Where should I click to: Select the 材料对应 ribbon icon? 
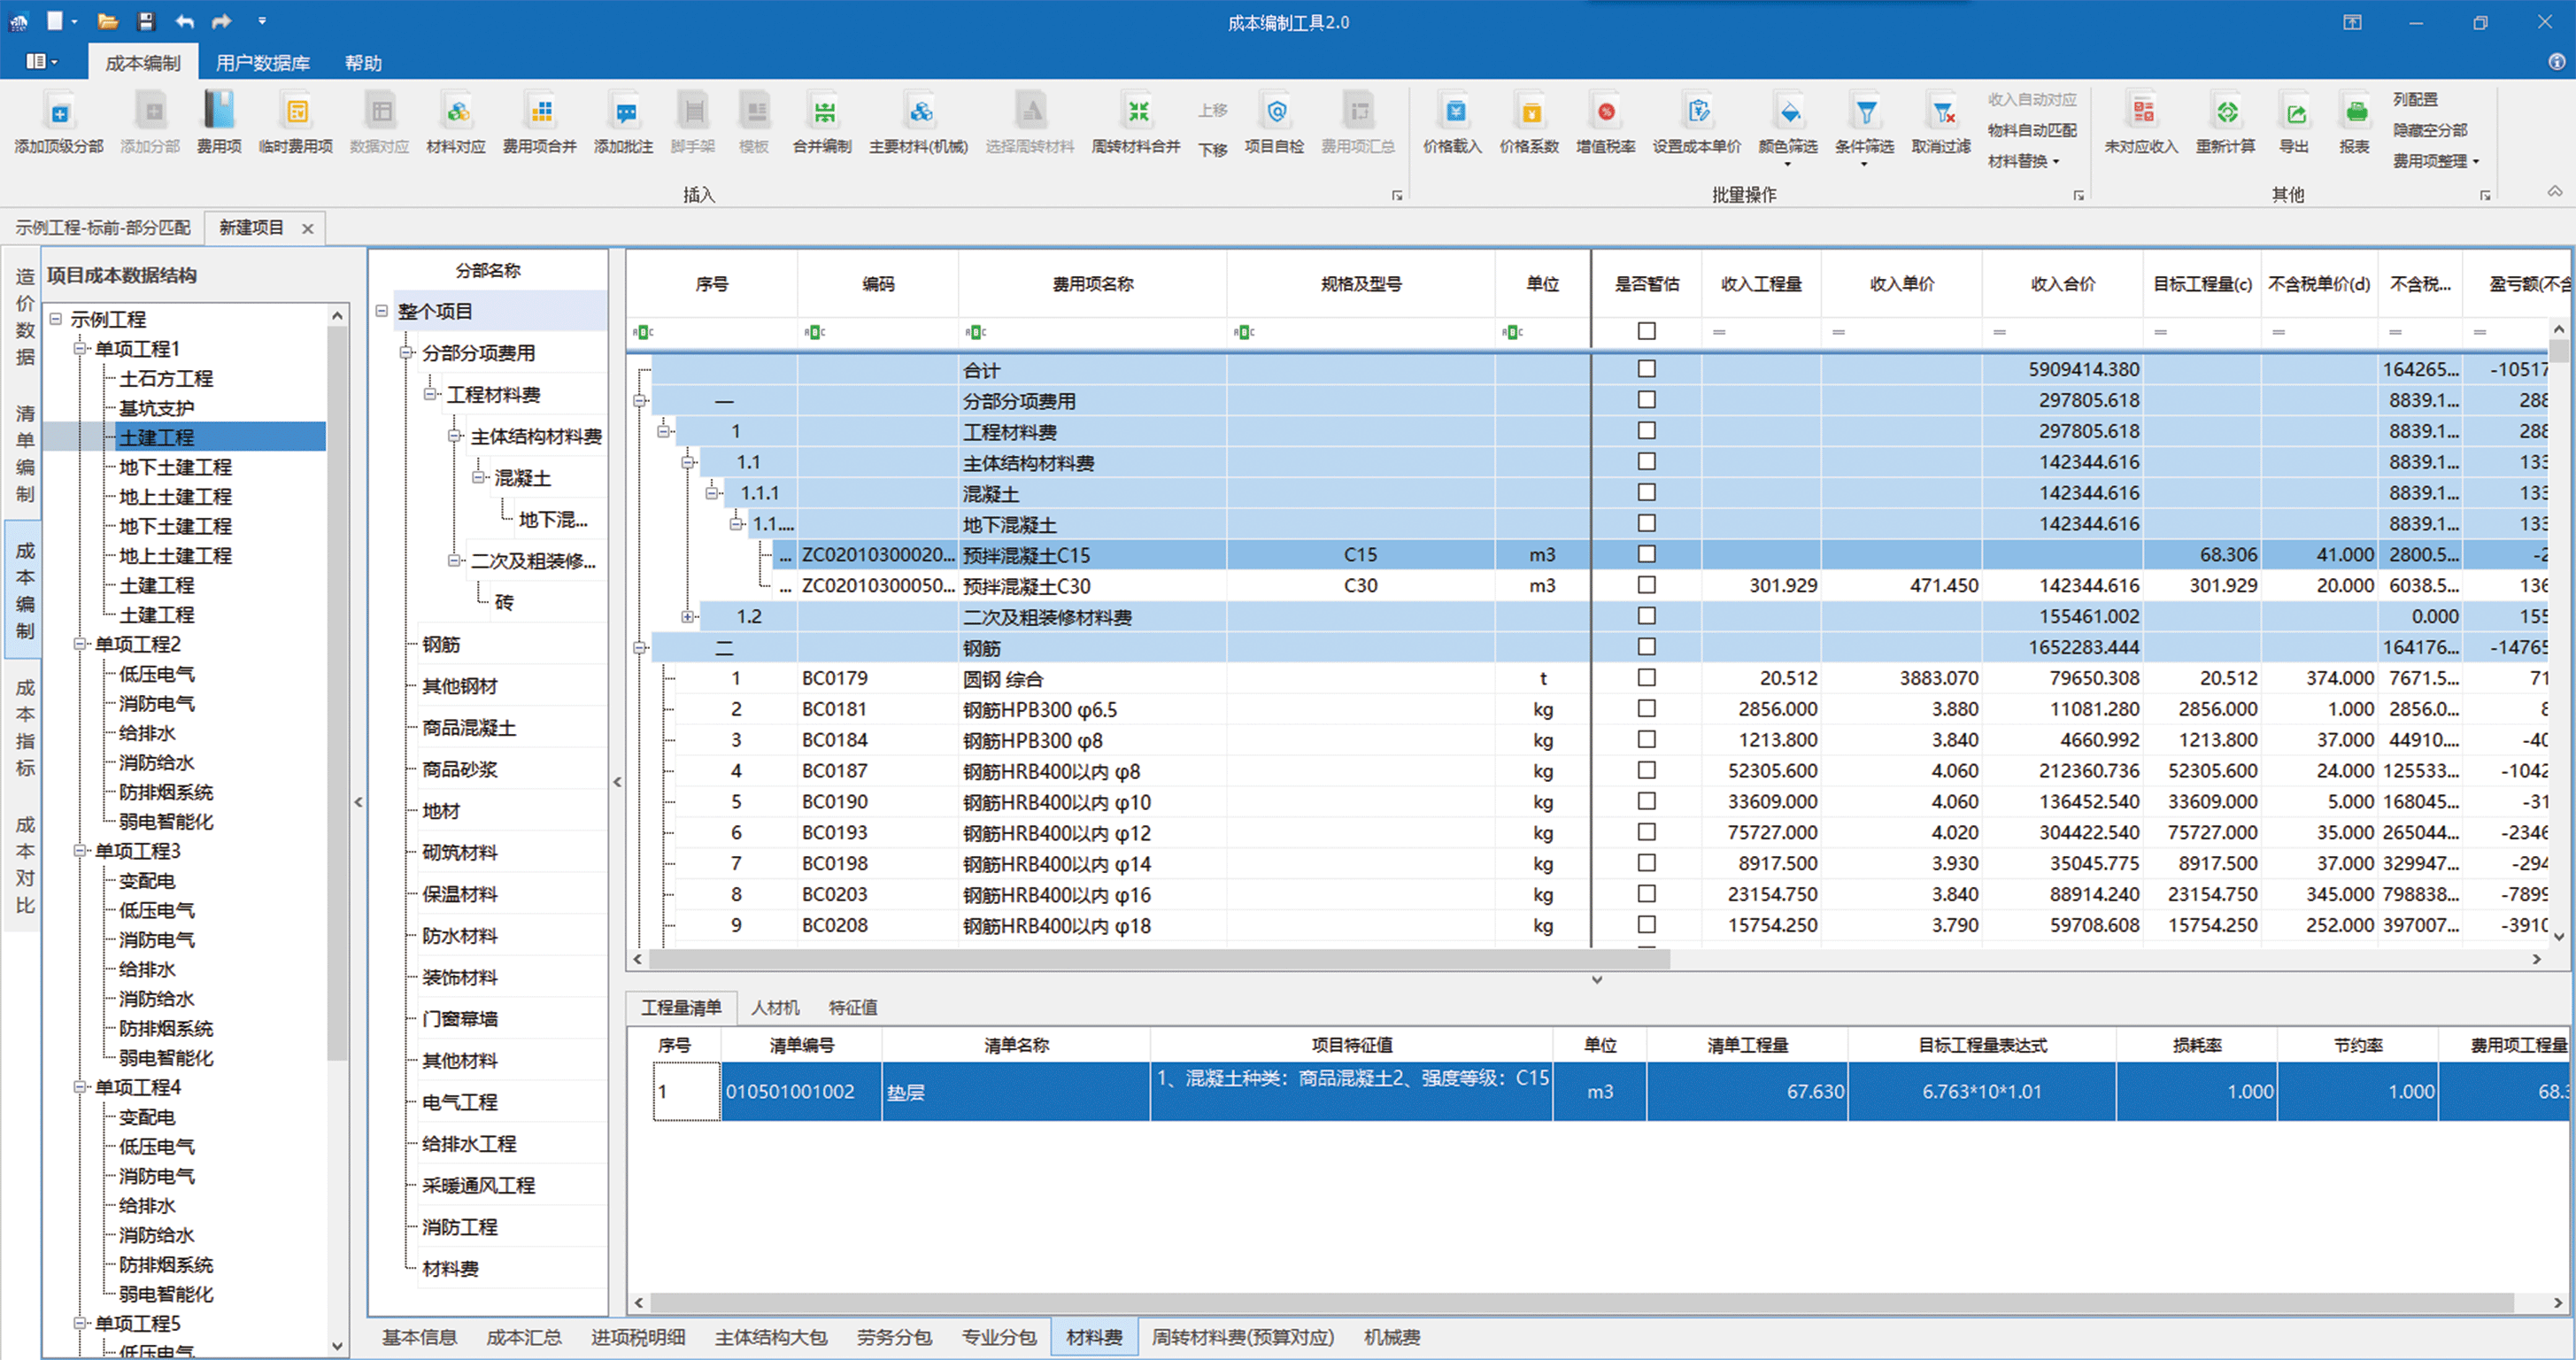(456, 112)
